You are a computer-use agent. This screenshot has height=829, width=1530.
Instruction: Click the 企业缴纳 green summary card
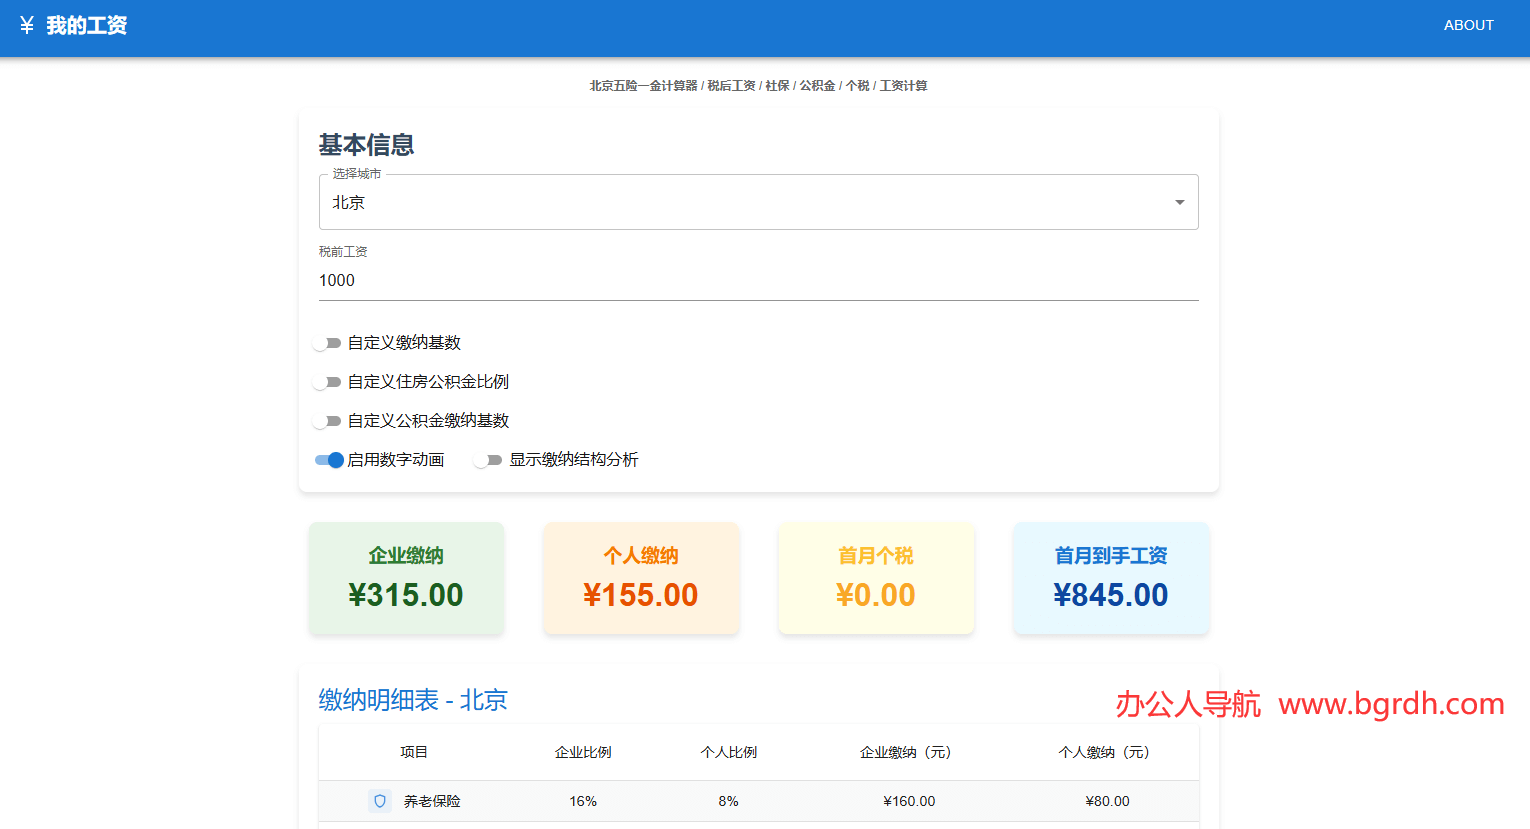click(x=406, y=578)
